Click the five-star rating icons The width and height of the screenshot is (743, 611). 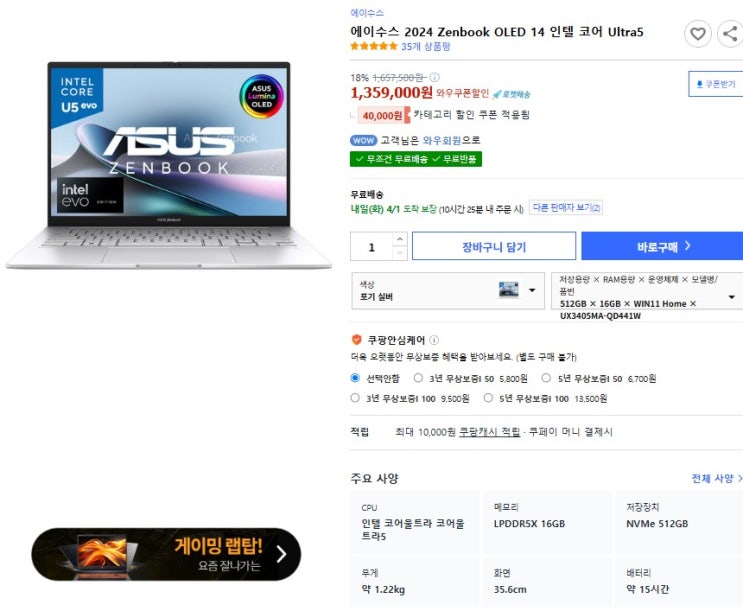point(373,46)
